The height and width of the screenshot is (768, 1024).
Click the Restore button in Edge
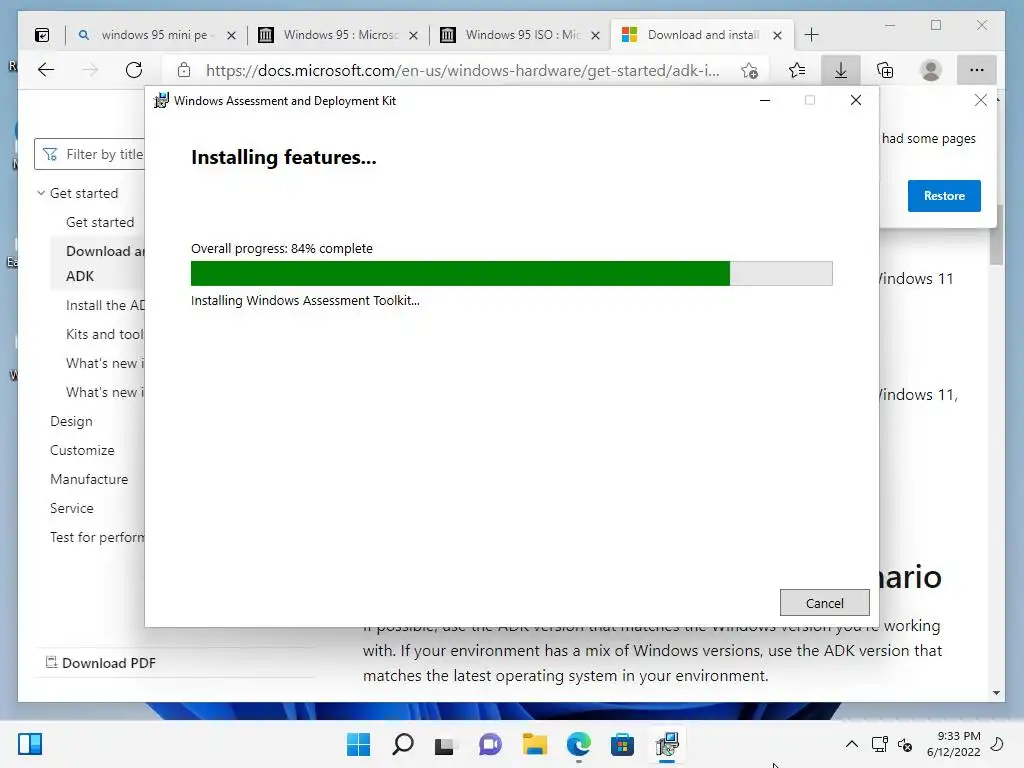pyautogui.click(x=944, y=196)
